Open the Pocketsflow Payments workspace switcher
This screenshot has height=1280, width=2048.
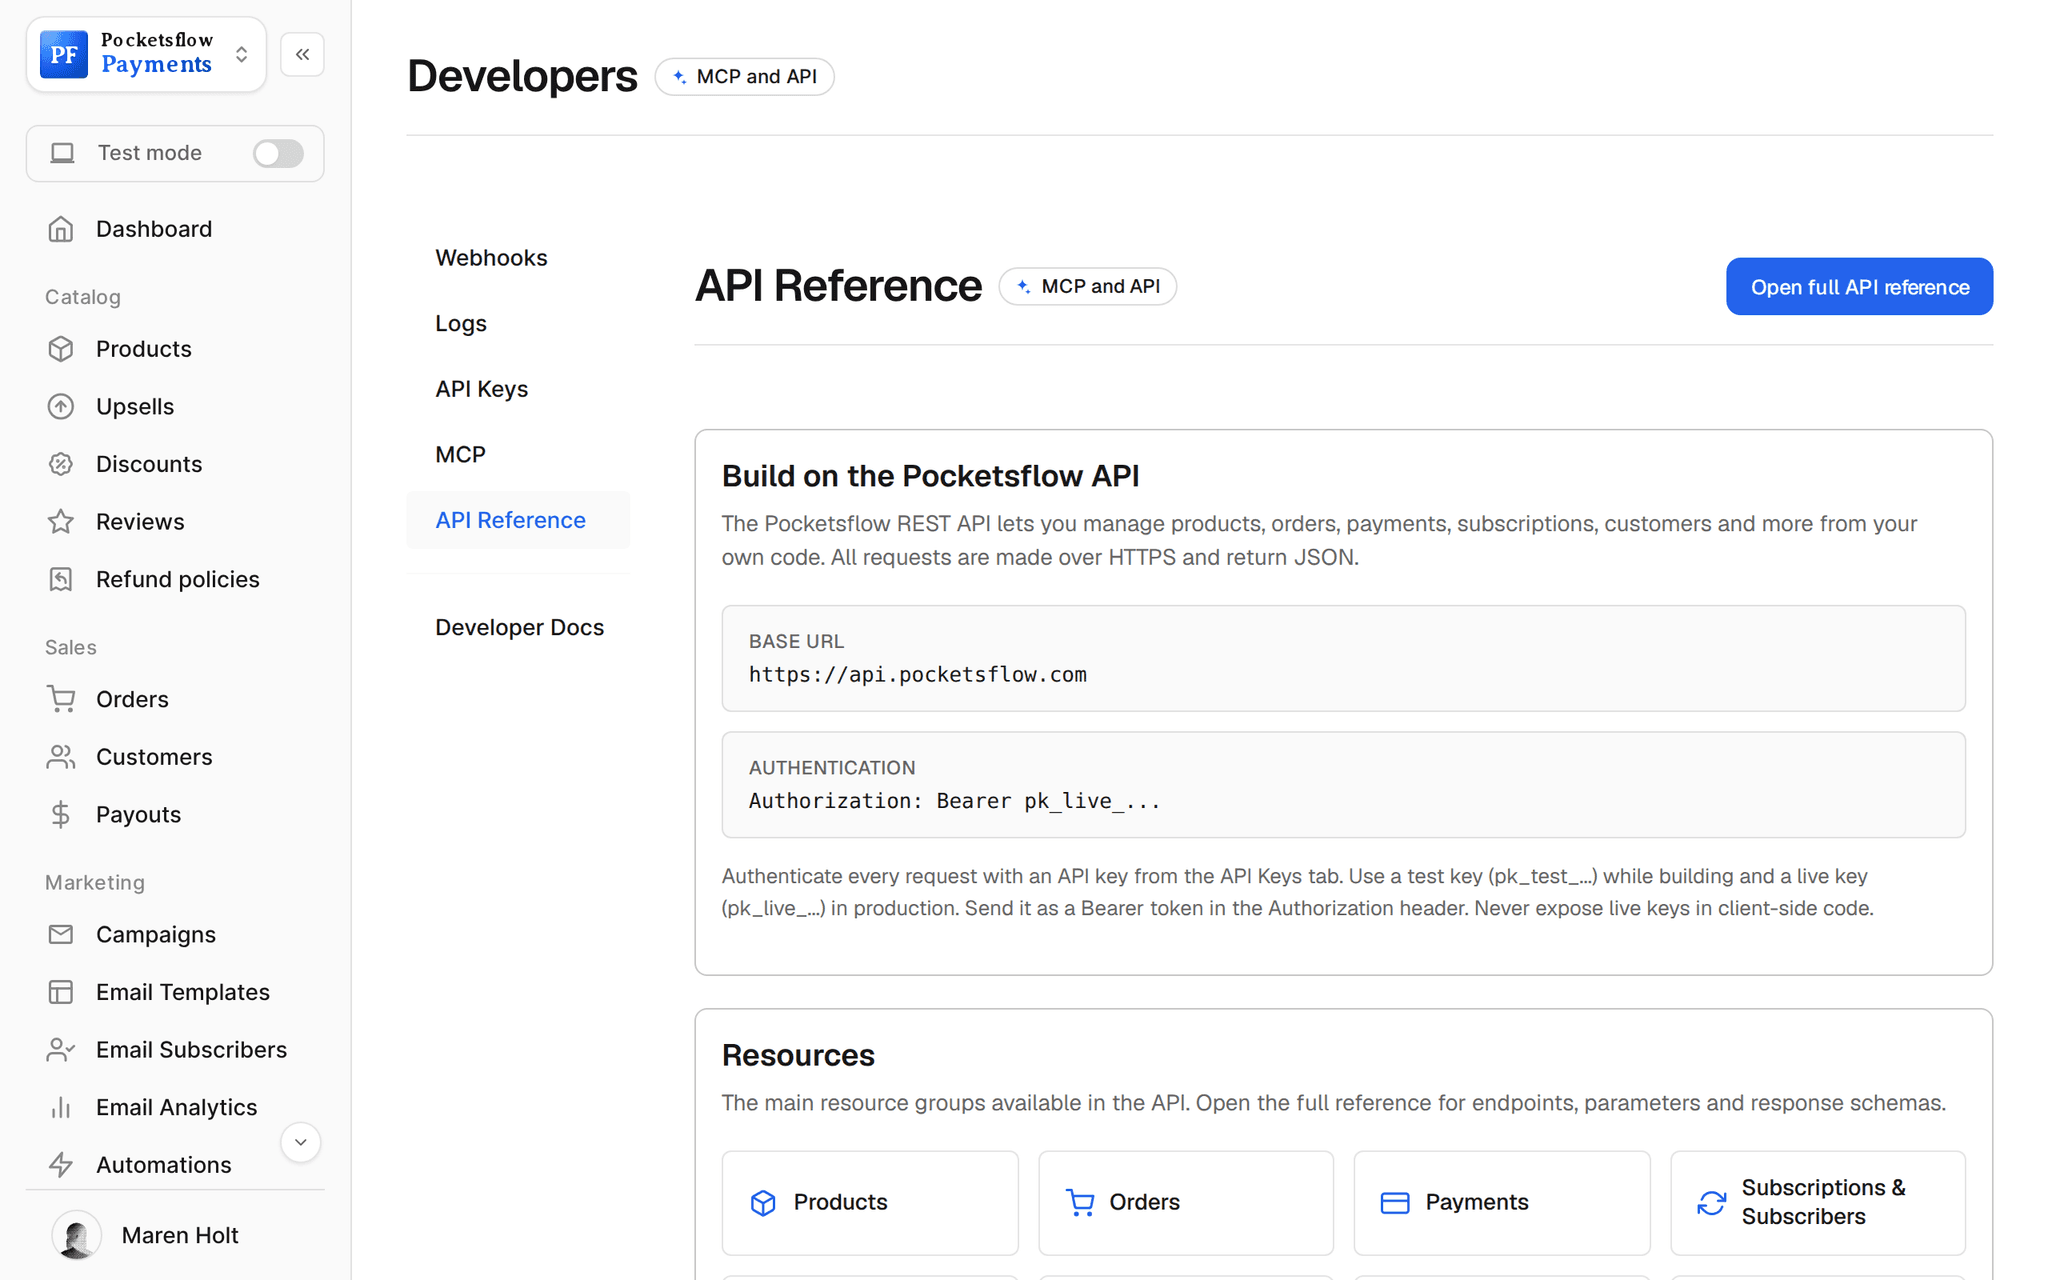tap(146, 54)
